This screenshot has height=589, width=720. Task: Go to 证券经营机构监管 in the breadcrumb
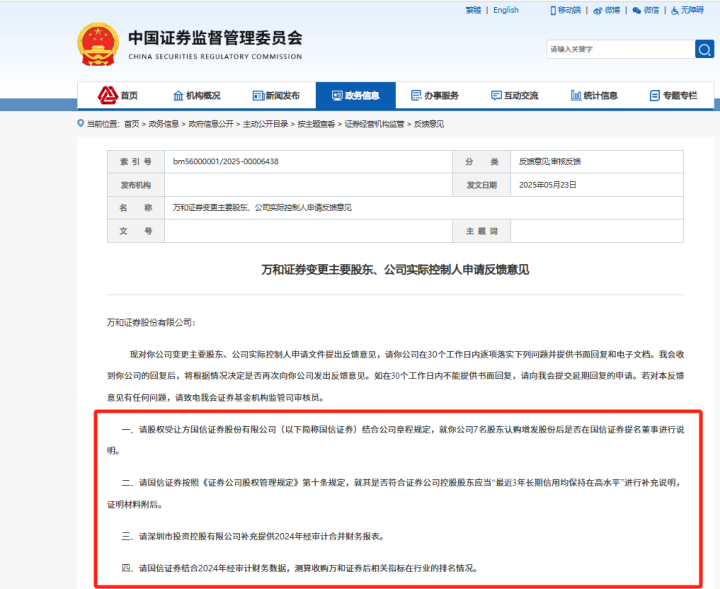(x=374, y=124)
